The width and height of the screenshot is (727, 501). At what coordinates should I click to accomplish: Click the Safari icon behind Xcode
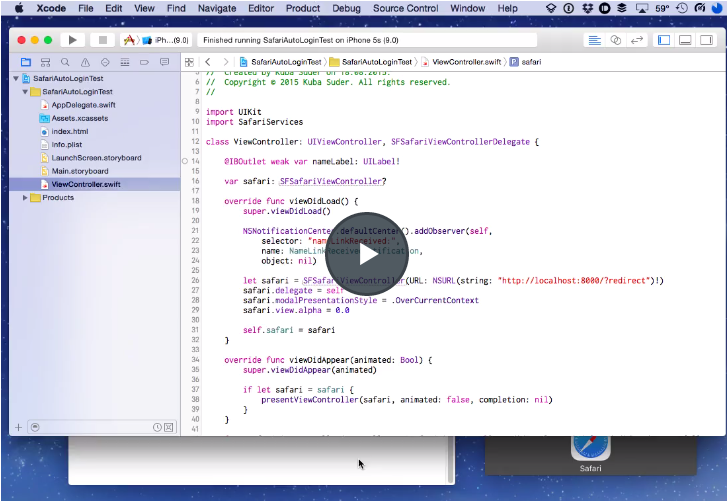[x=590, y=448]
